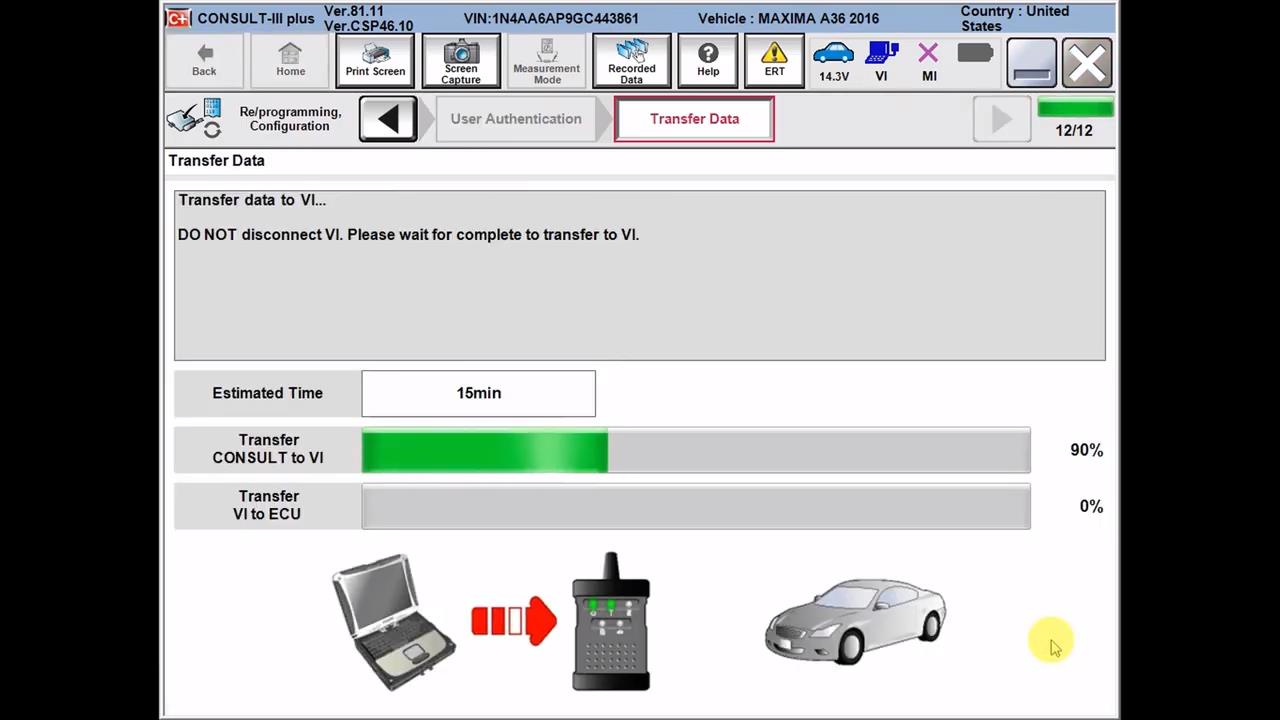The image size is (1280, 720).
Task: Click the VI connection status icon
Action: [881, 61]
